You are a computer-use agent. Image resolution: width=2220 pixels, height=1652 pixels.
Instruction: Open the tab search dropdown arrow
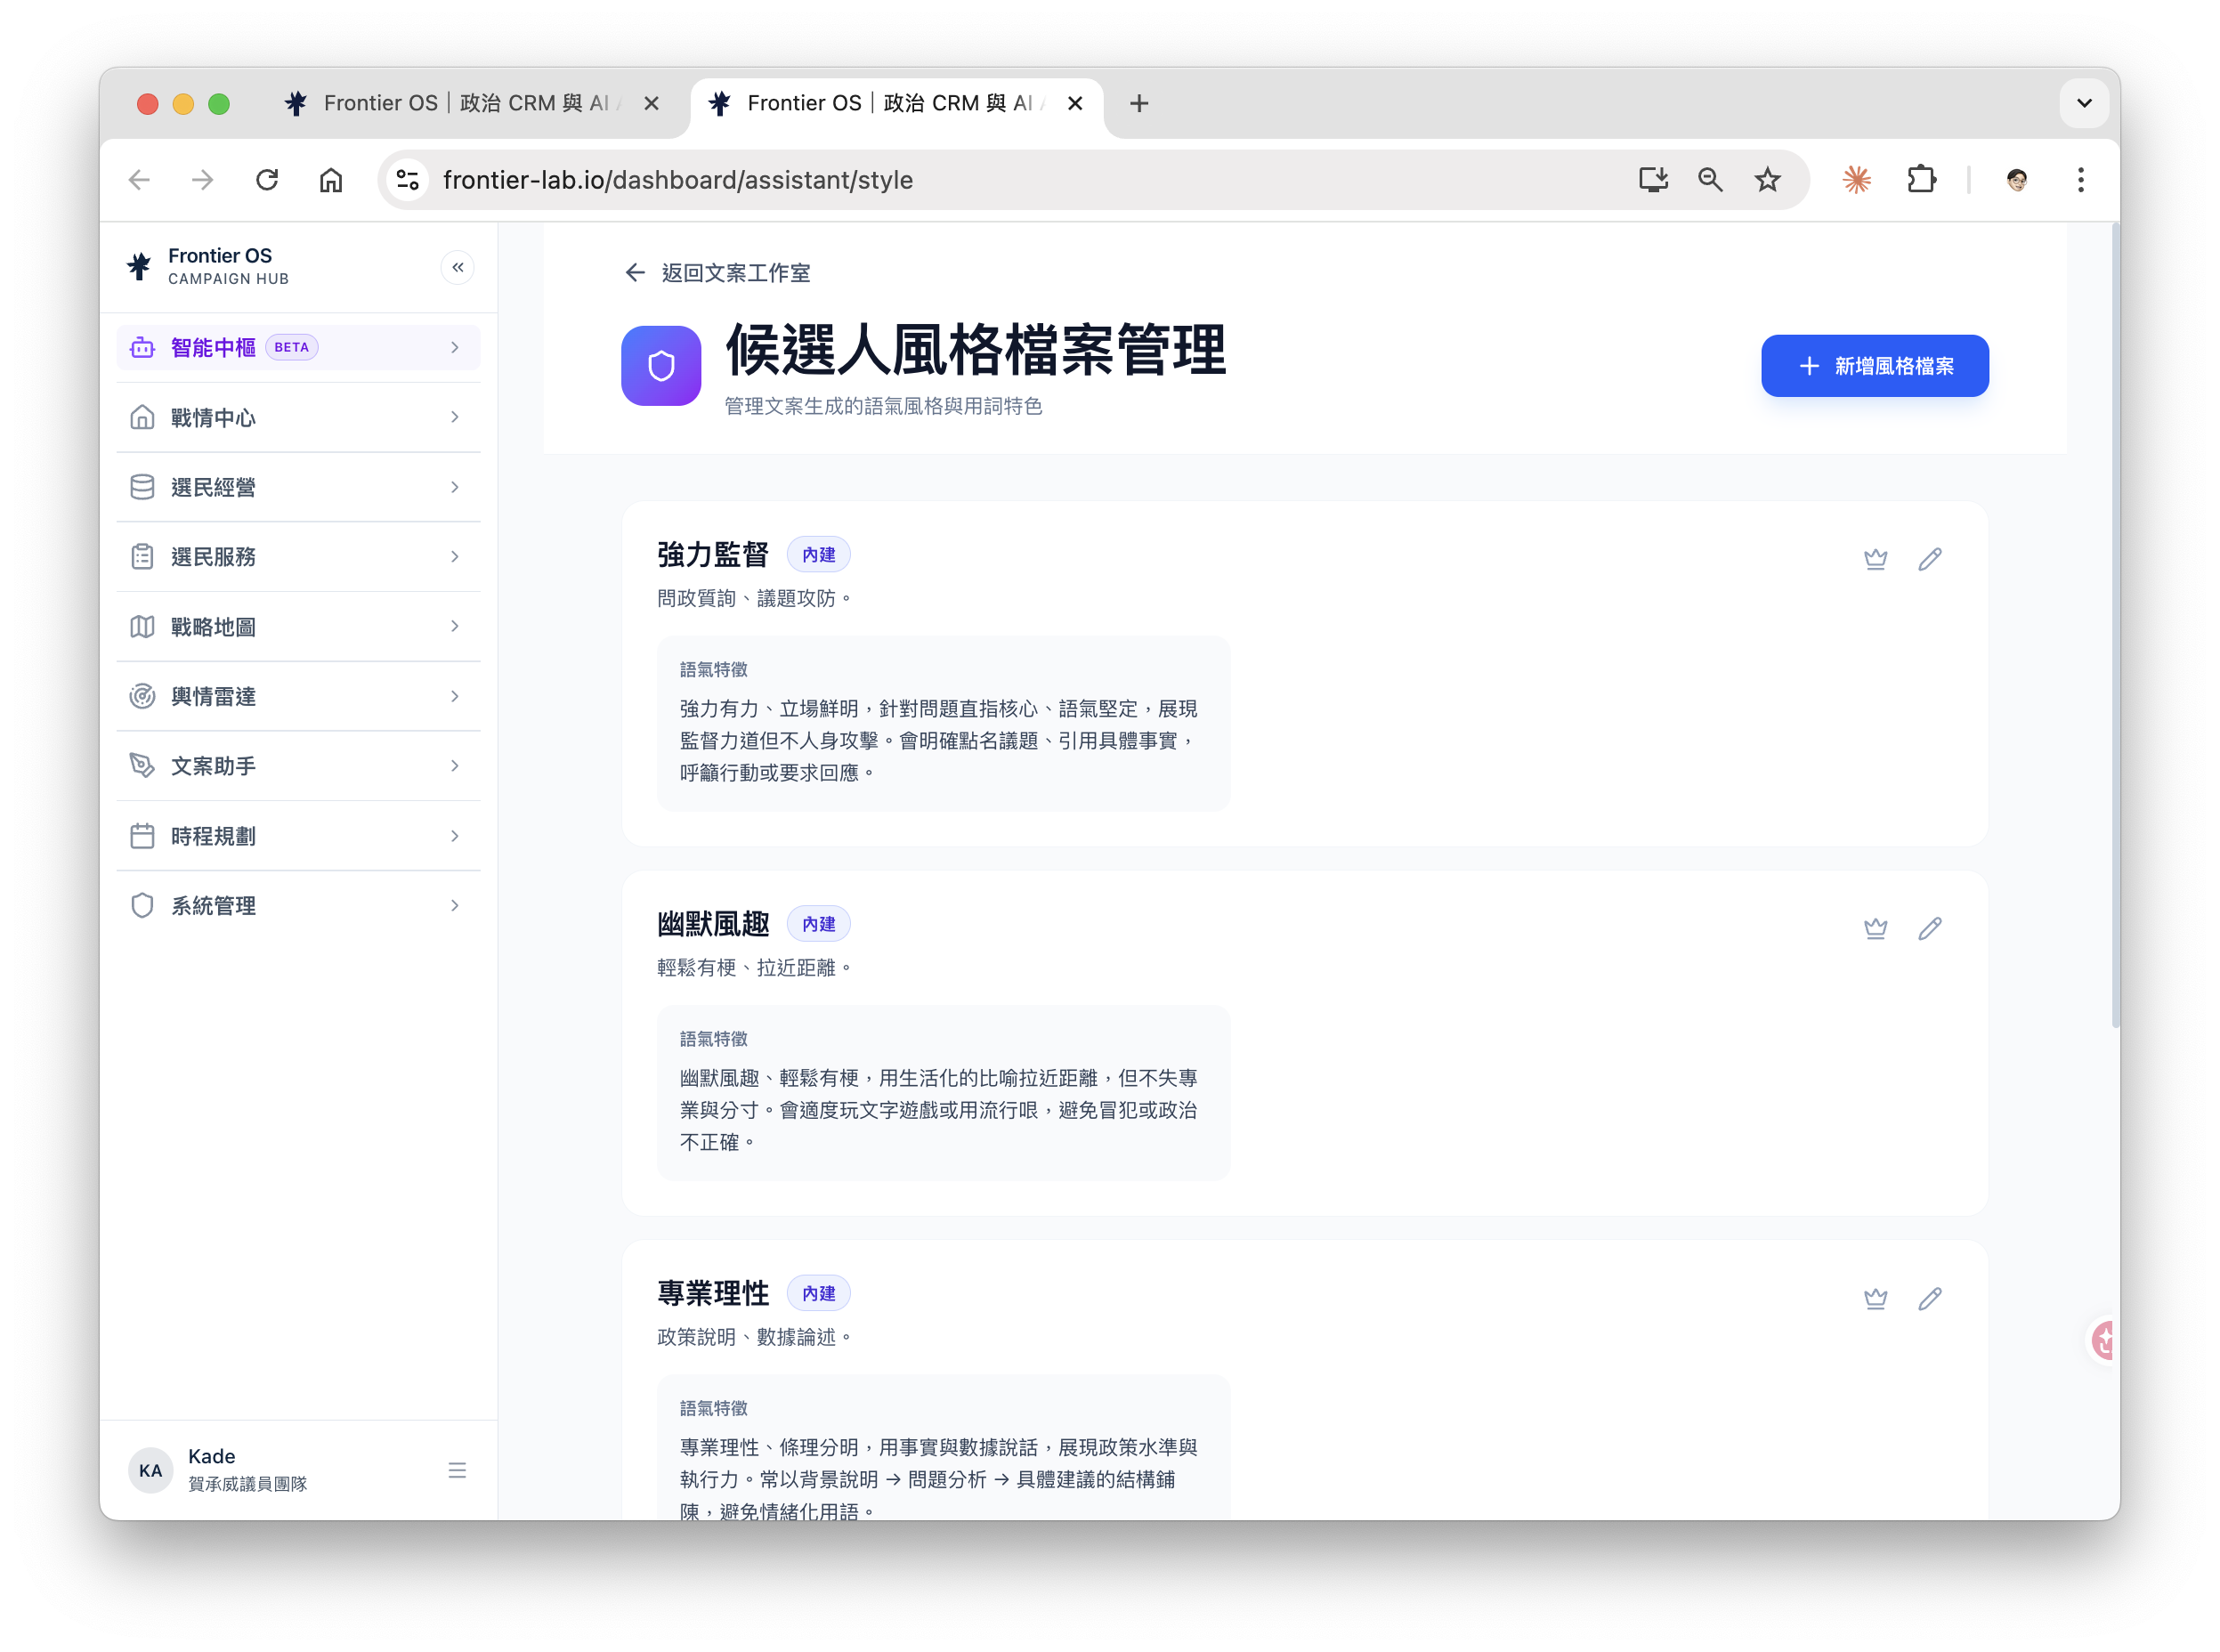tap(2083, 103)
